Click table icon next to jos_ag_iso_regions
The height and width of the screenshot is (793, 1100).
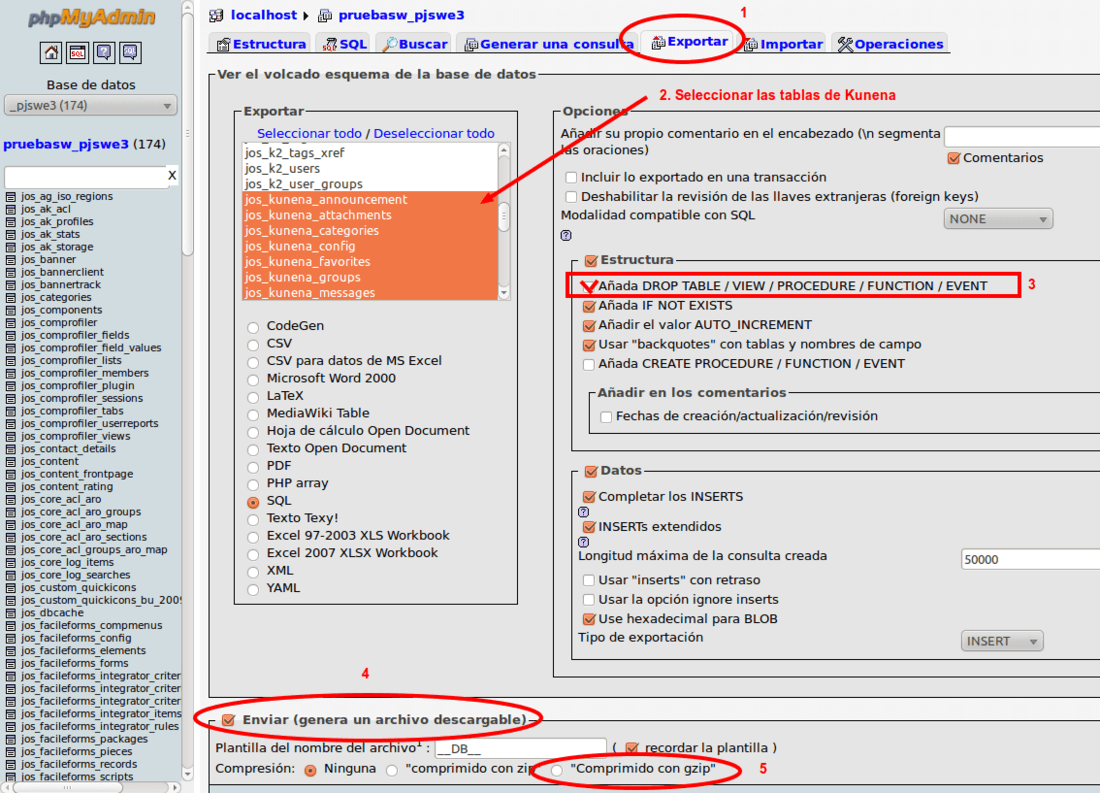(x=11, y=196)
